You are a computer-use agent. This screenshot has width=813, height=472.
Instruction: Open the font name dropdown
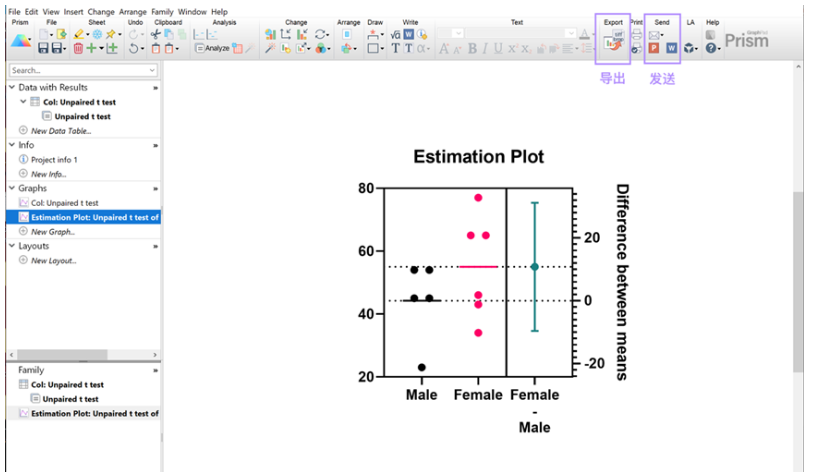click(570, 34)
